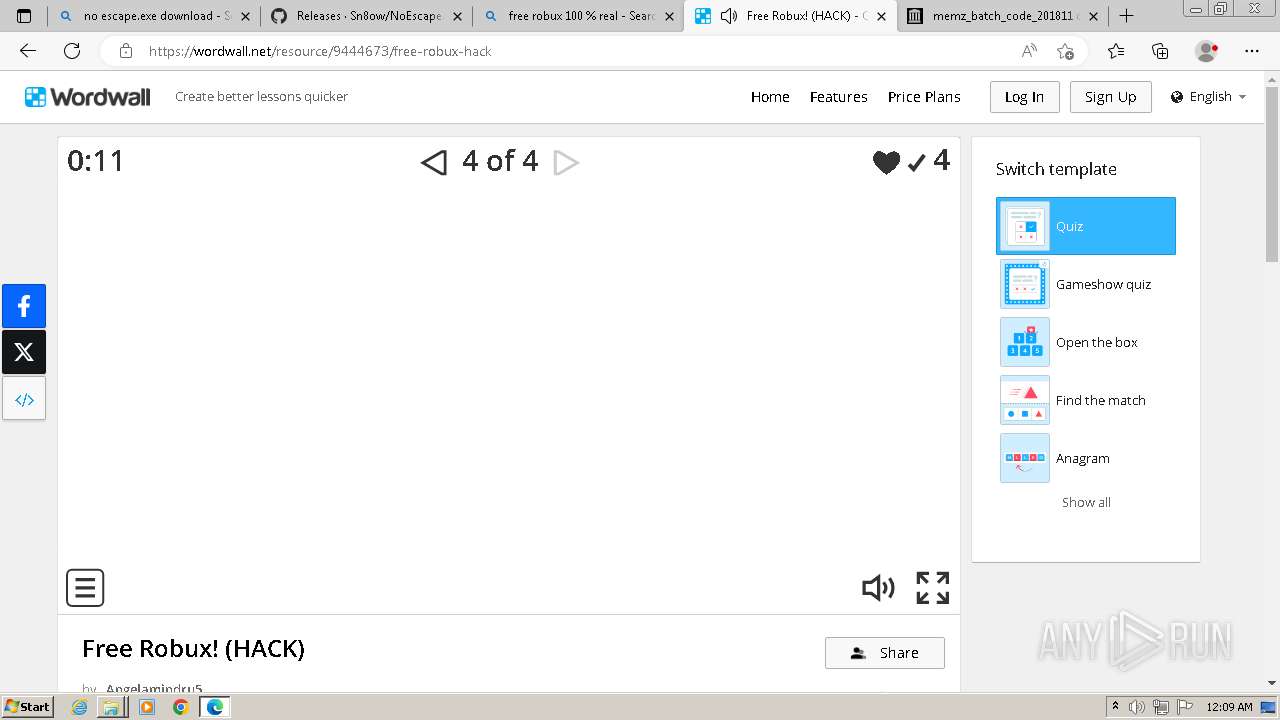Click the Wordwall logo

click(88, 97)
